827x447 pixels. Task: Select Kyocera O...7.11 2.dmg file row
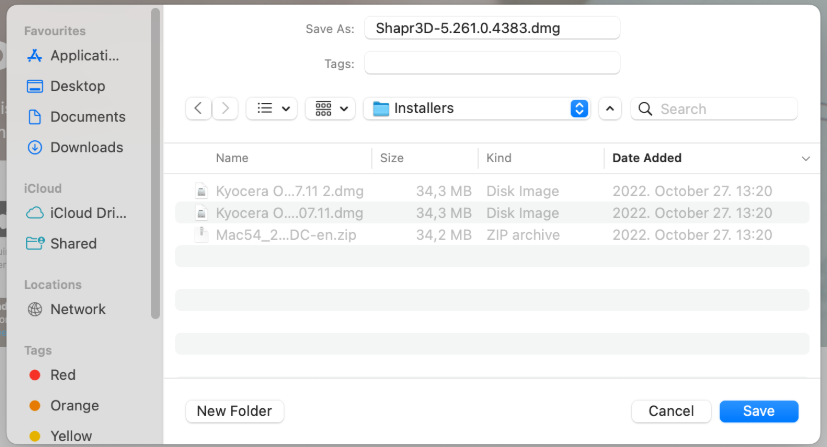[492, 191]
